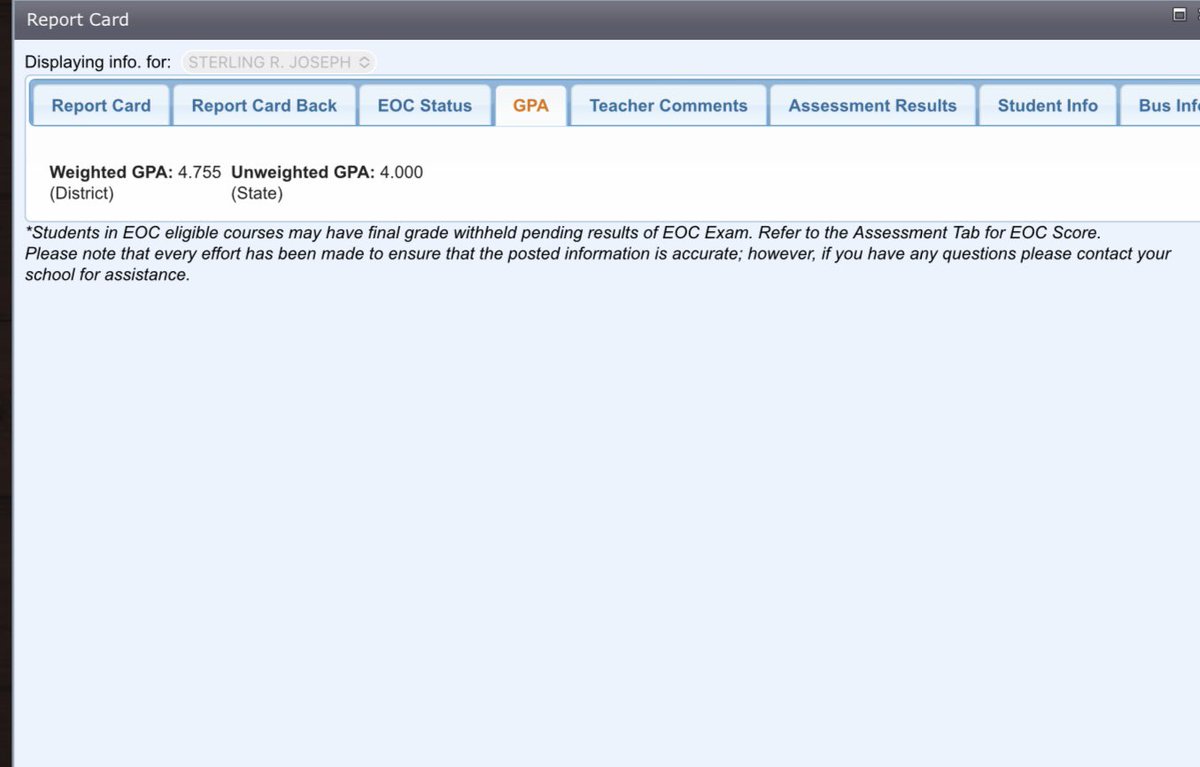Open the EOC Status tab
This screenshot has height=767, width=1200.
point(425,105)
